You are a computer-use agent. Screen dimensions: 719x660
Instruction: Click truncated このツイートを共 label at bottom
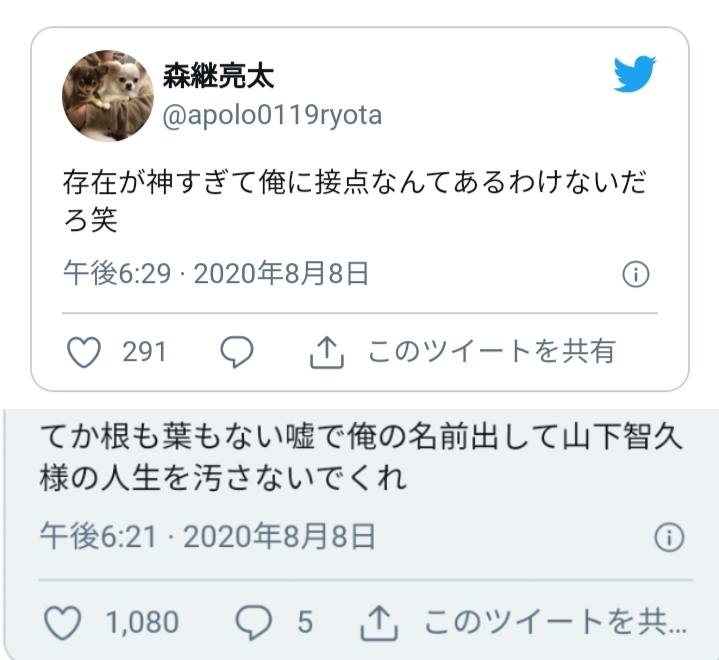tap(556, 622)
